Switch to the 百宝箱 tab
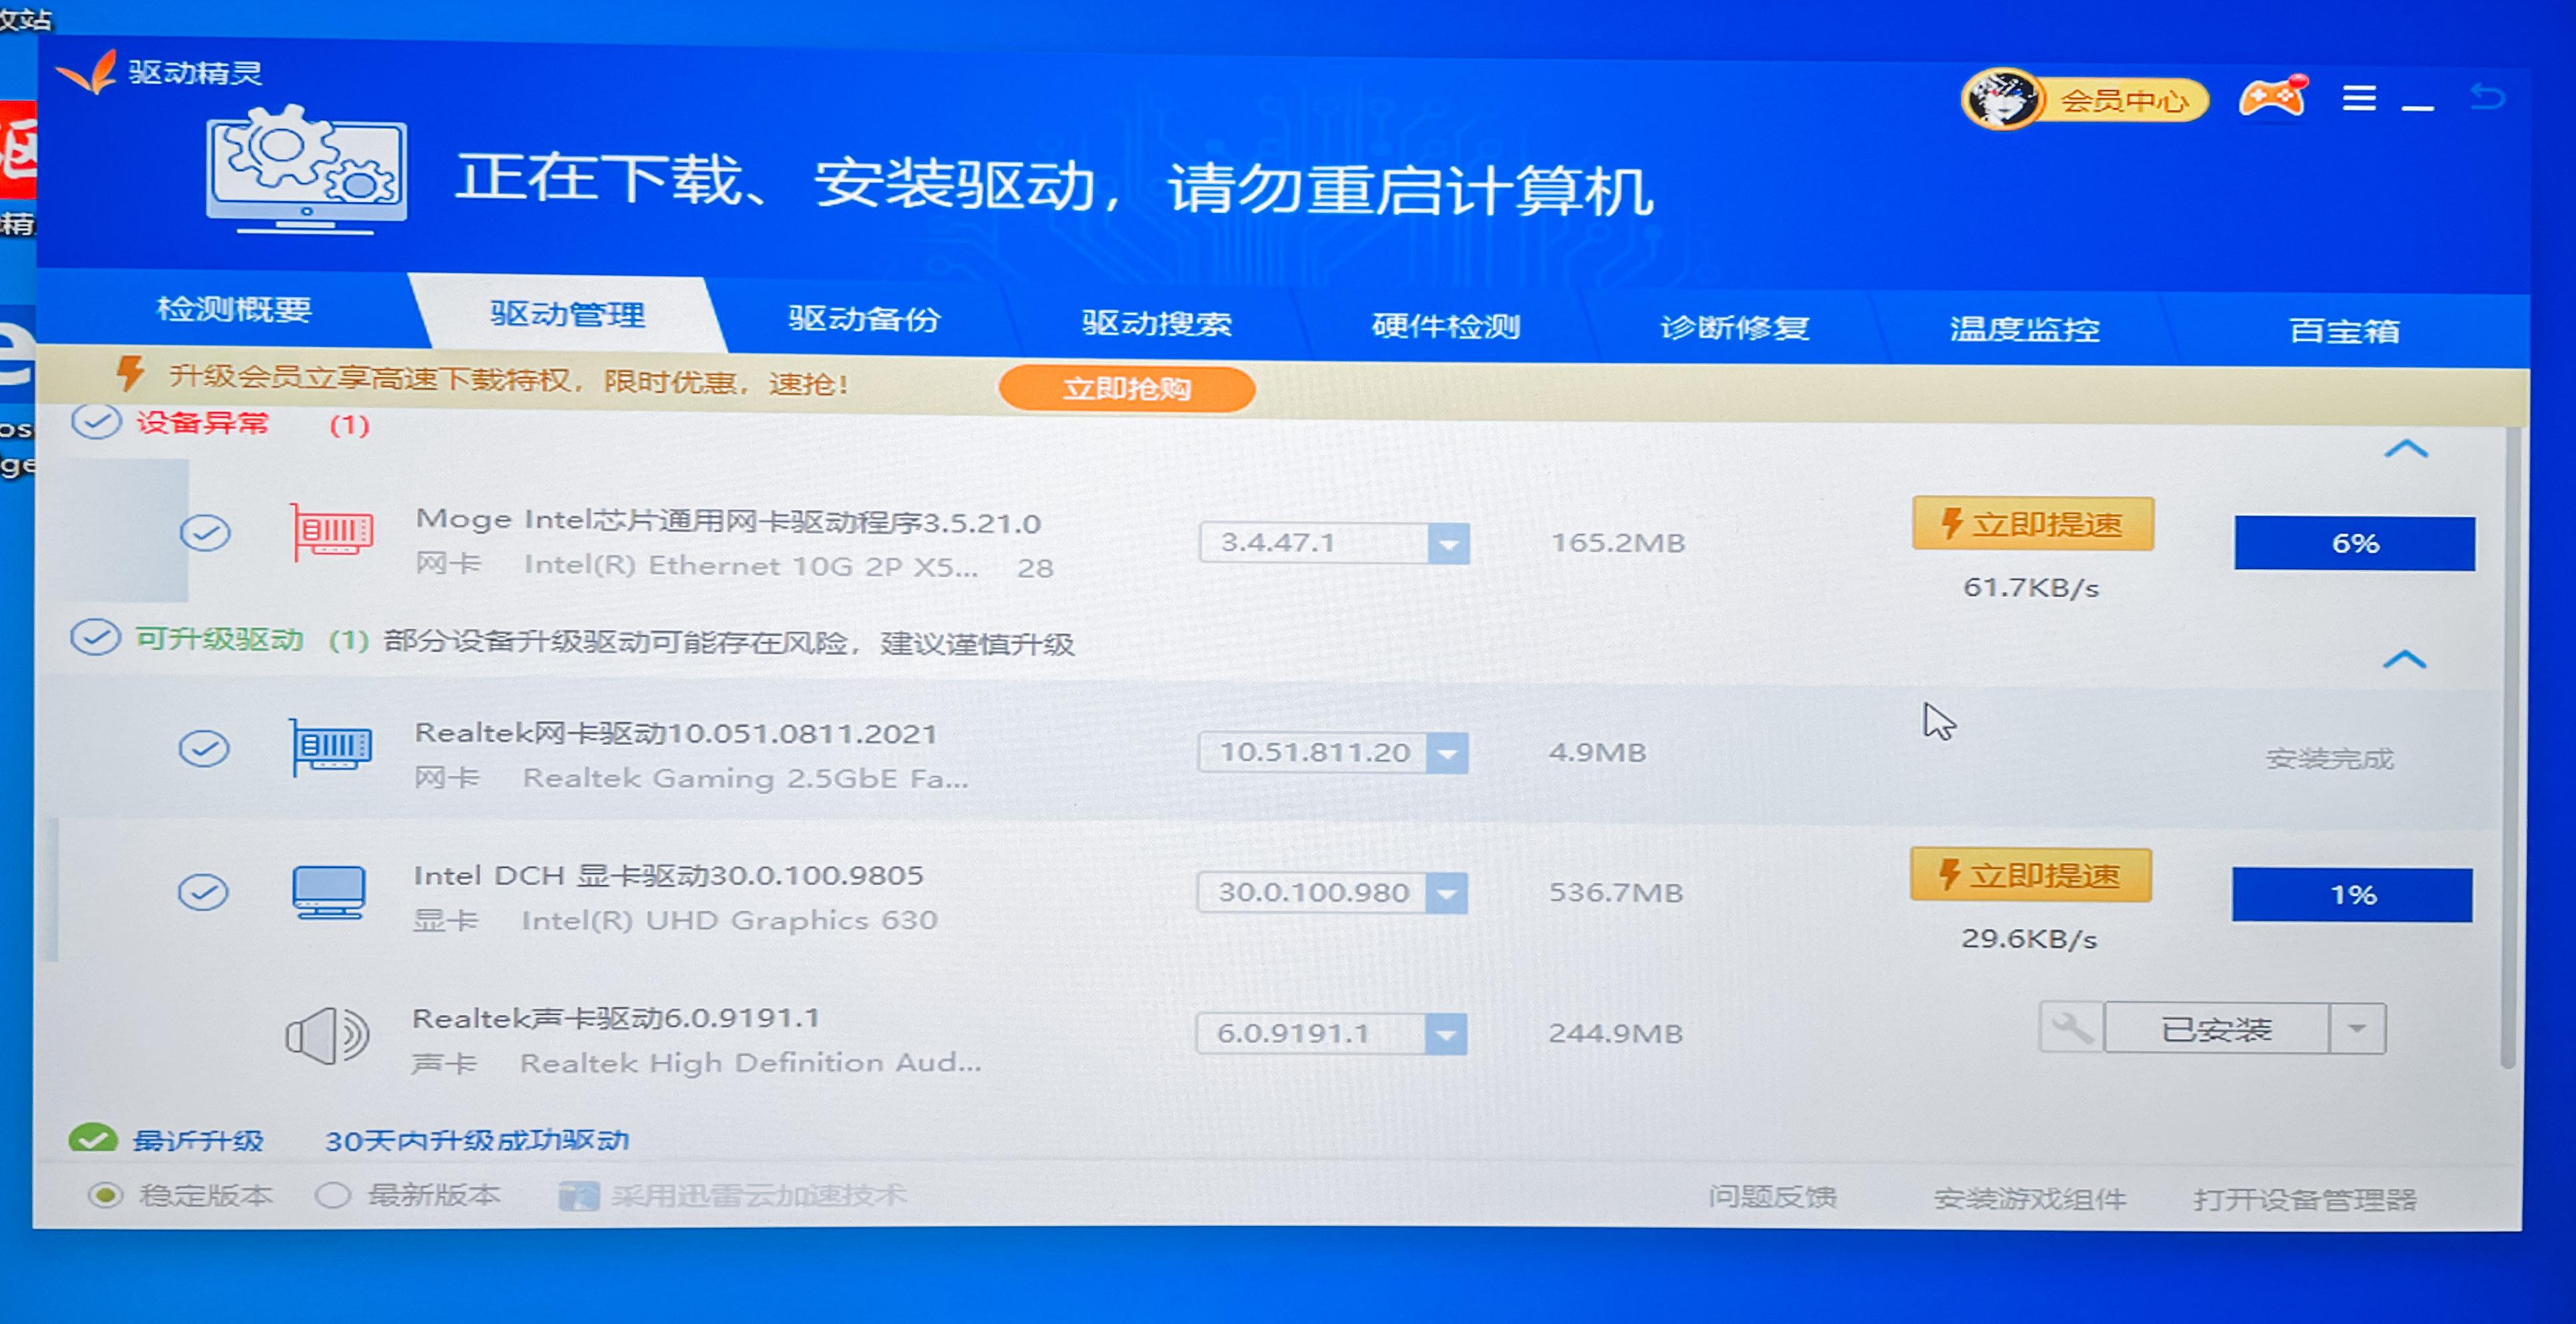The height and width of the screenshot is (1324, 2576). pos(2345,331)
